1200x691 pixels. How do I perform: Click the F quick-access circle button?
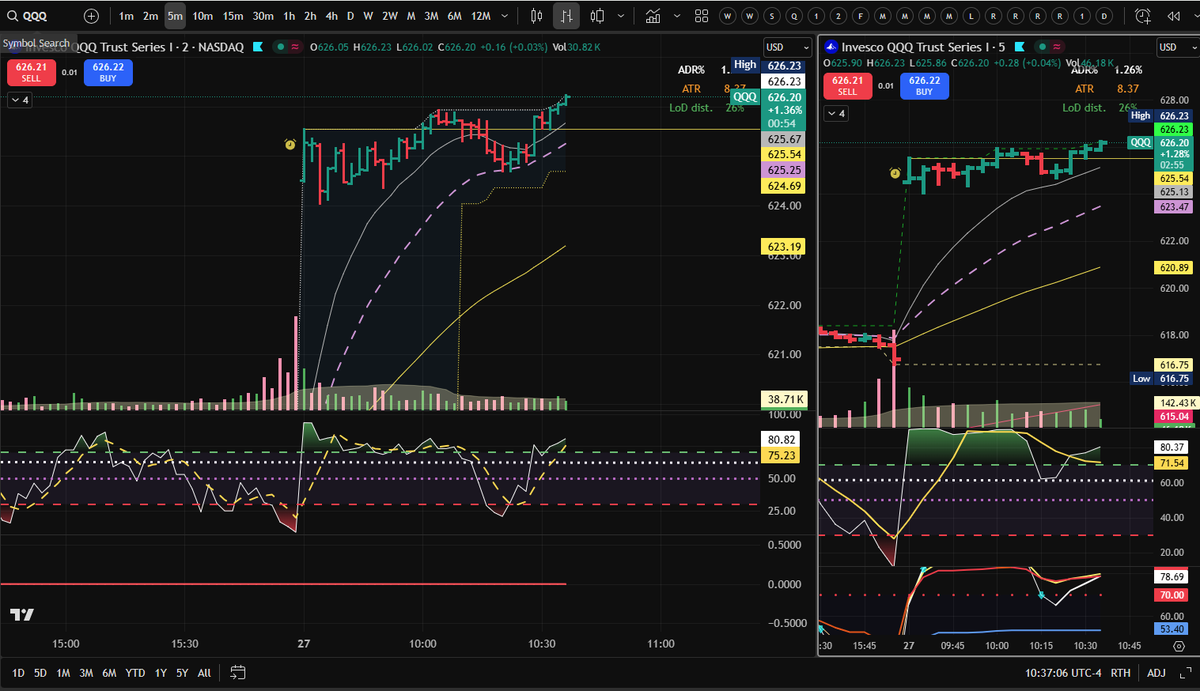pyautogui.click(x=859, y=16)
